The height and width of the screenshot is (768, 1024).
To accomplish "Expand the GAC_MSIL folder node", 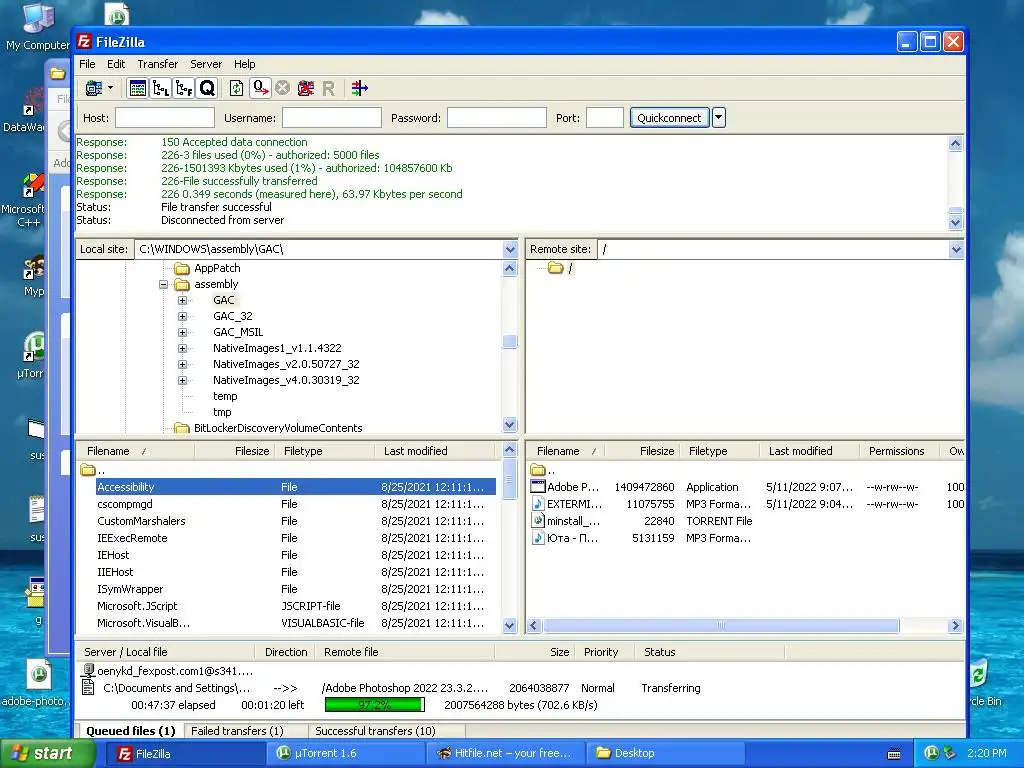I will pyautogui.click(x=183, y=332).
